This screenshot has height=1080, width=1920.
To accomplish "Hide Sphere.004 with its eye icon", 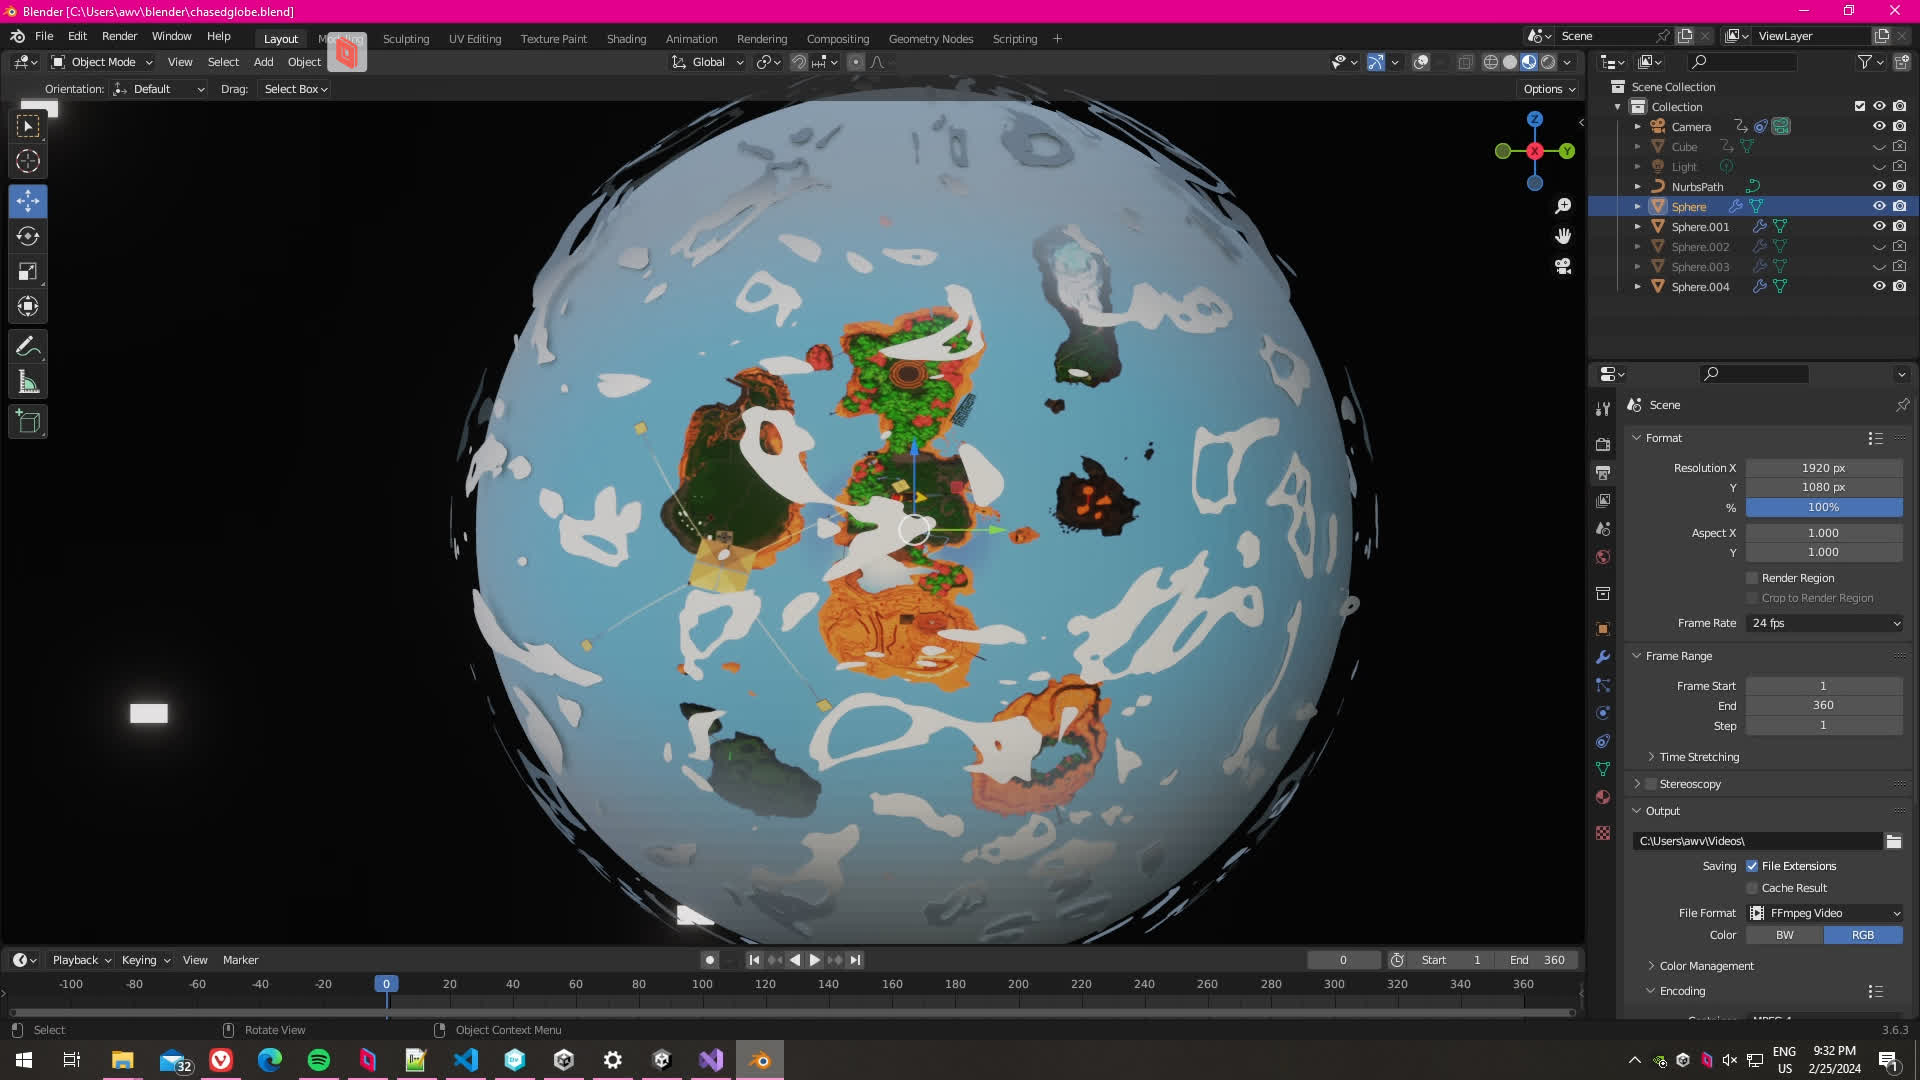I will click(1879, 286).
